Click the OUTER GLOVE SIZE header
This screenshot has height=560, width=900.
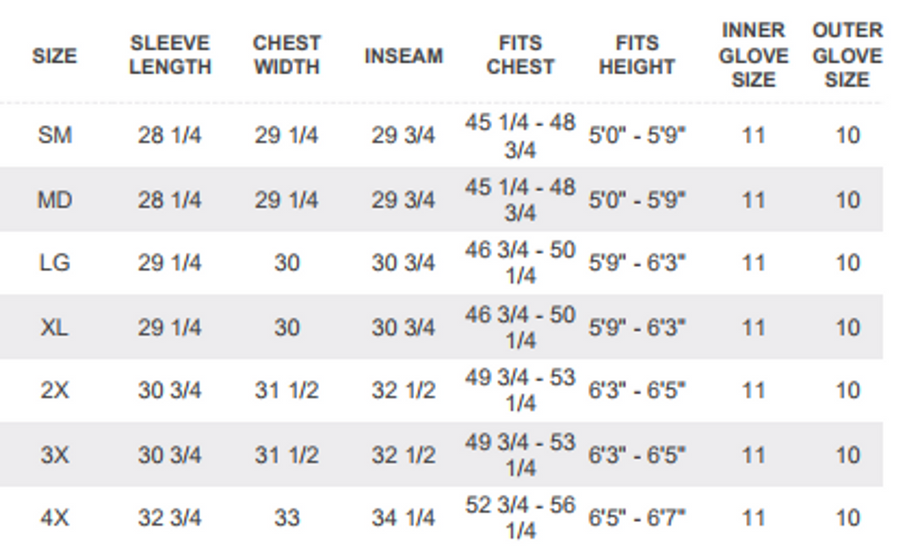847,55
